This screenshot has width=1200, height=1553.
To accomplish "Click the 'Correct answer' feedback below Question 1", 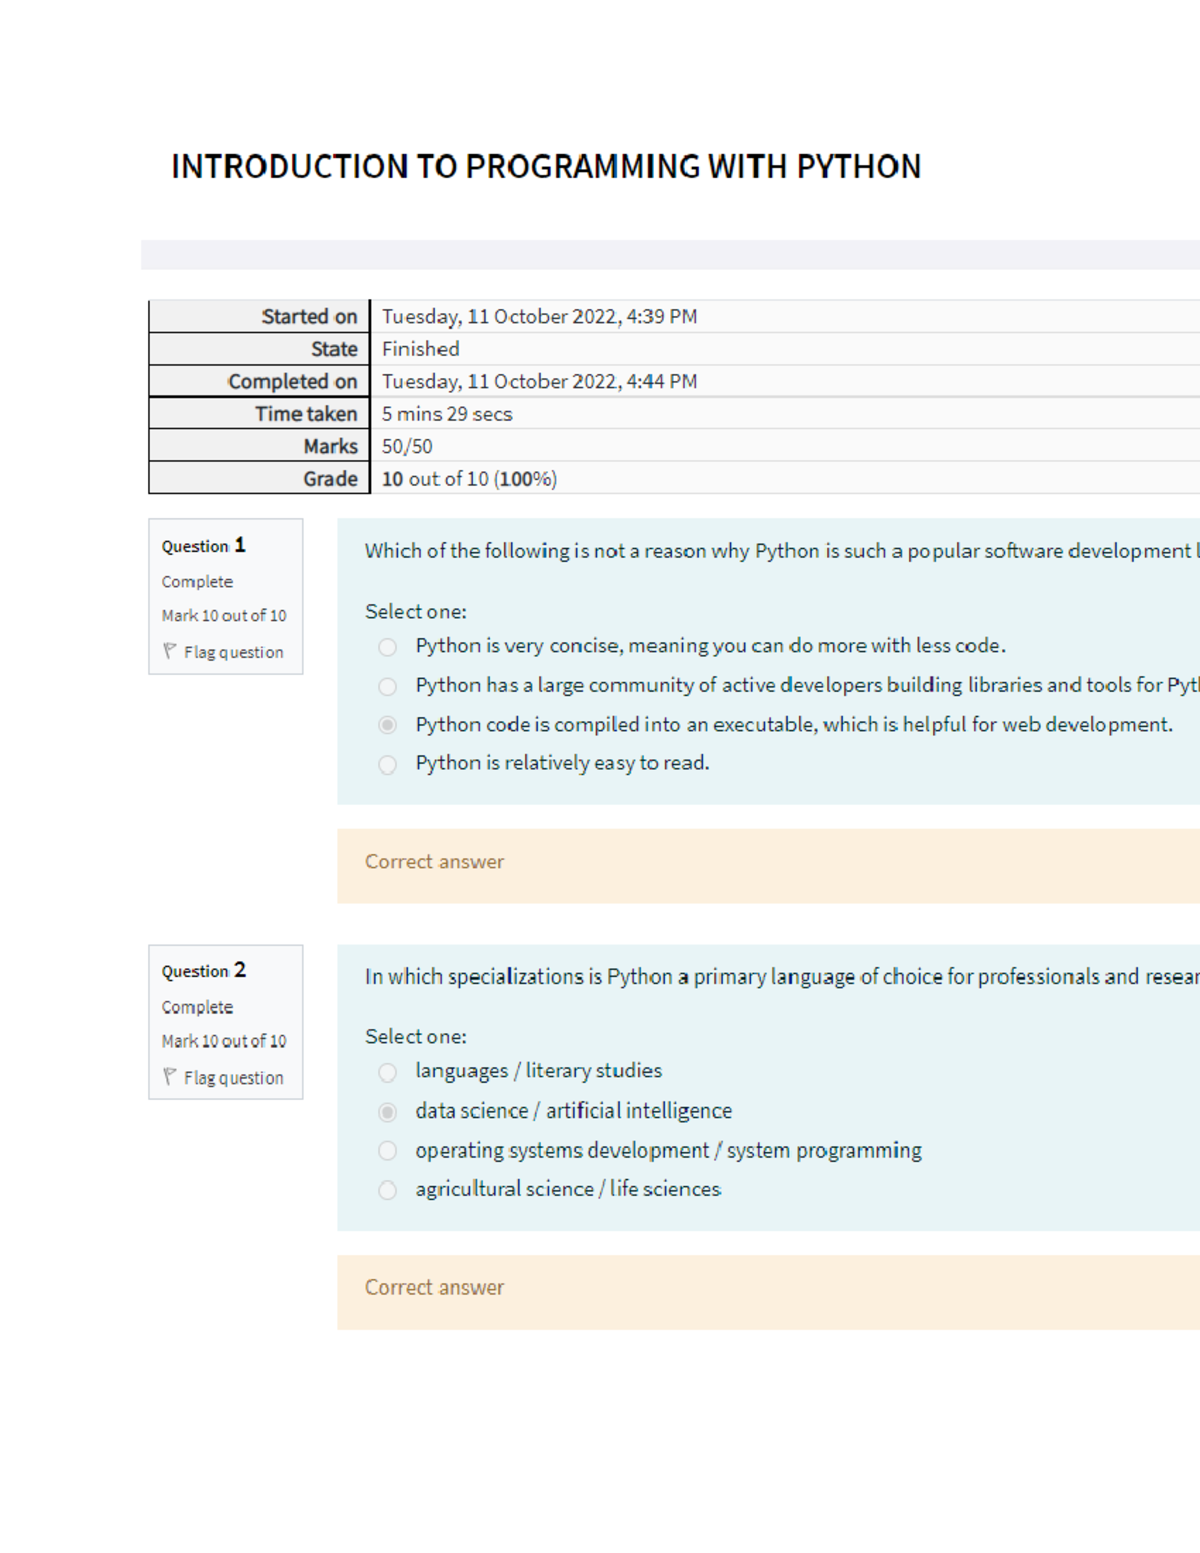I will (x=434, y=862).
